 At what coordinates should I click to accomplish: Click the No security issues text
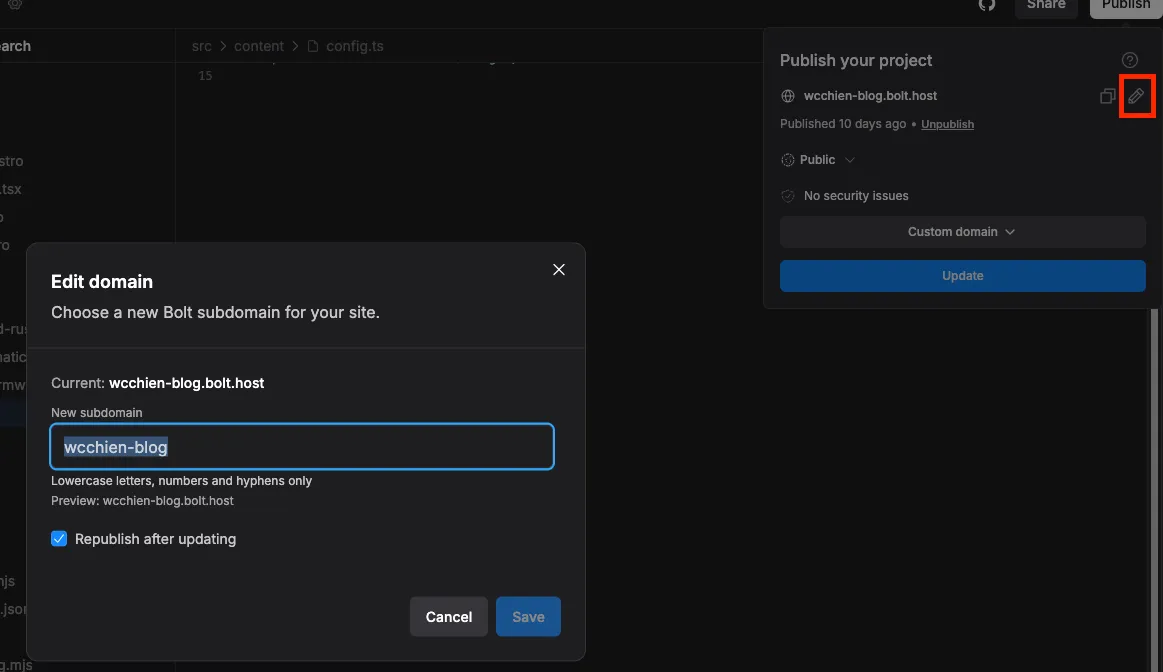tap(856, 196)
